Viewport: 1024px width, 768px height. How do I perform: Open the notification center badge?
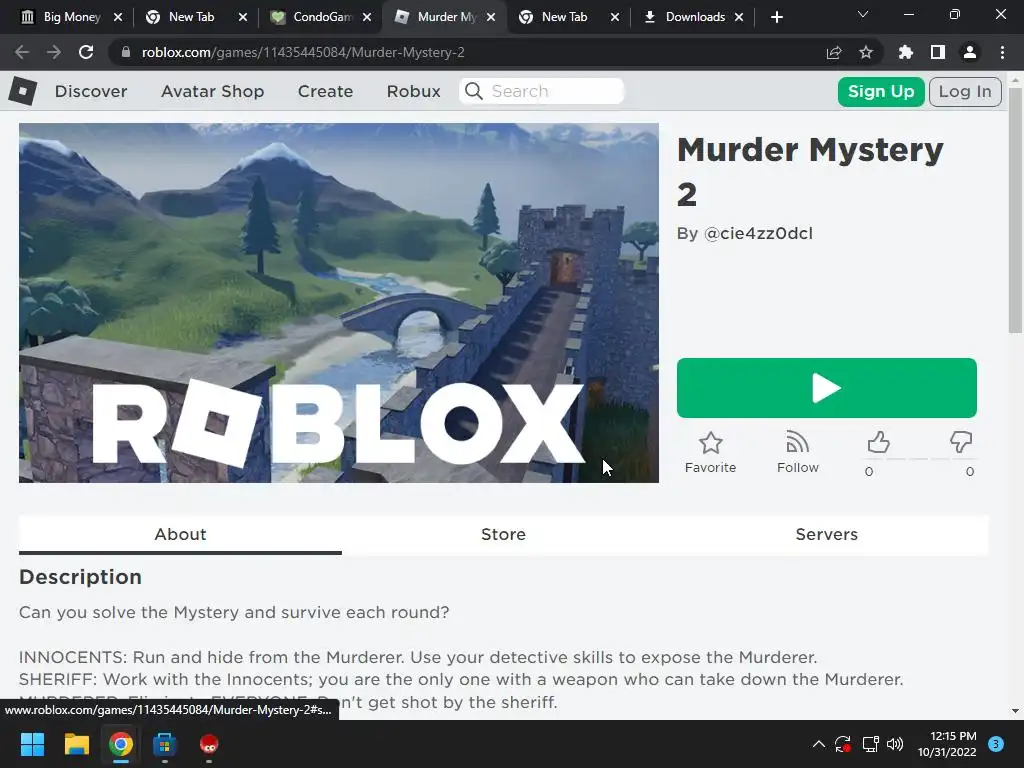(996, 744)
